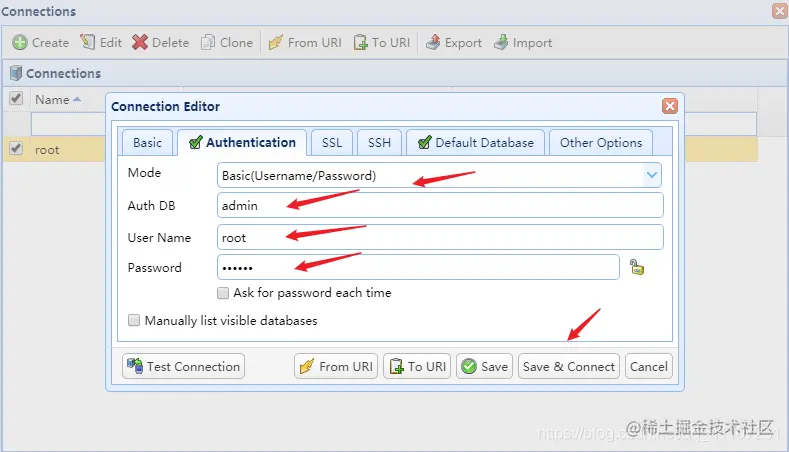Click Cancel in Connection Editor

point(649,366)
